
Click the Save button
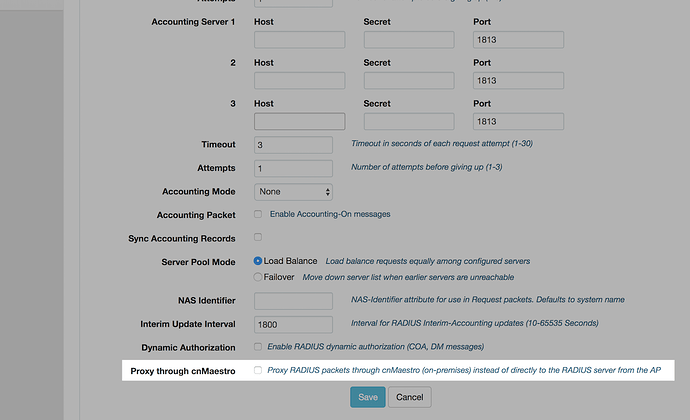pos(368,397)
